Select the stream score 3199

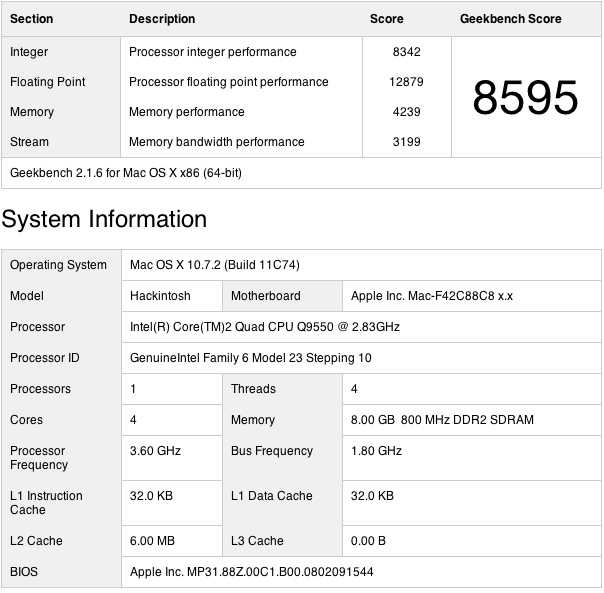[406, 142]
